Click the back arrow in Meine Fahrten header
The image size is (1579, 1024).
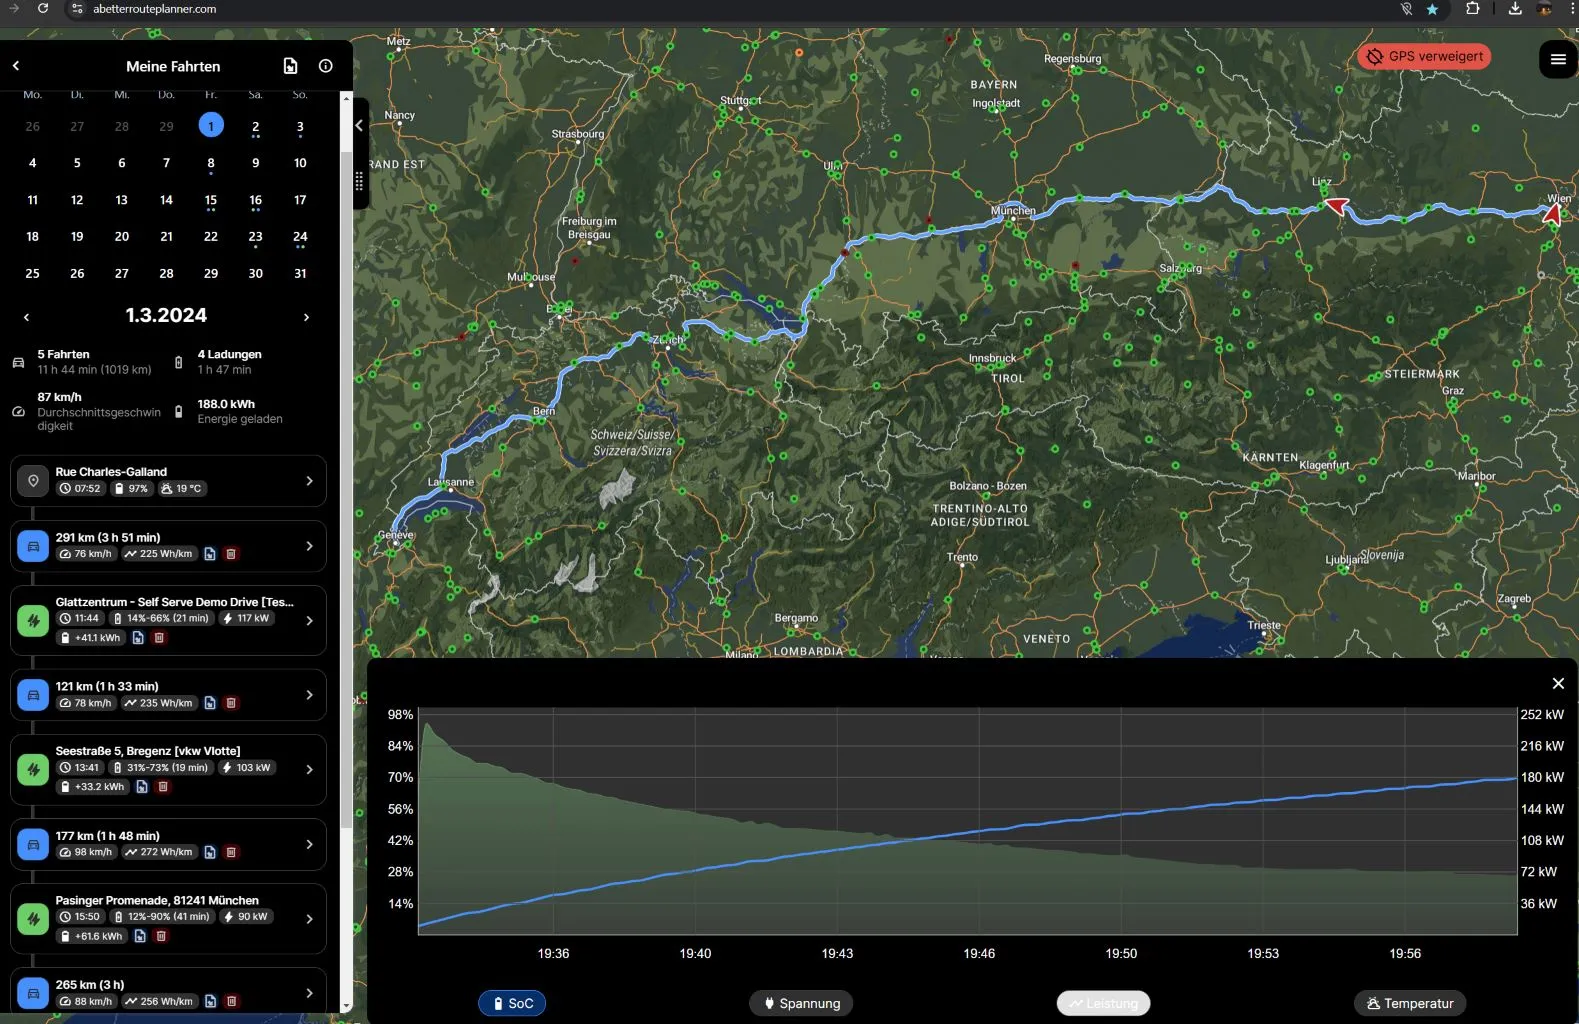point(16,66)
